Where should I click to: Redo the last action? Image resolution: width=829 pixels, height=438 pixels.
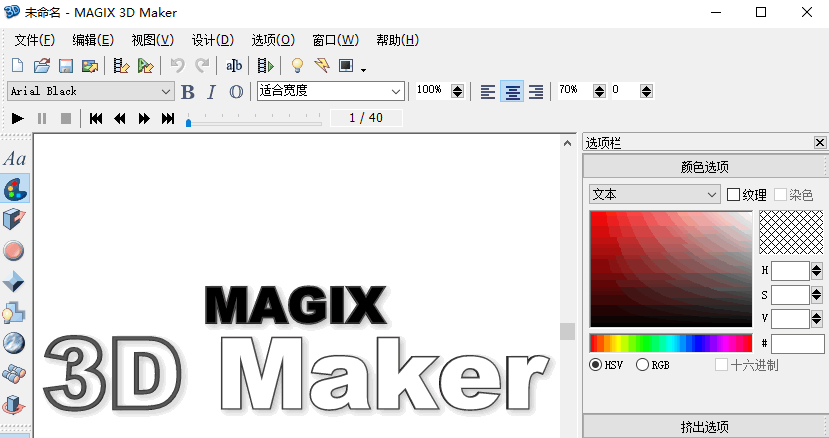click(202, 66)
